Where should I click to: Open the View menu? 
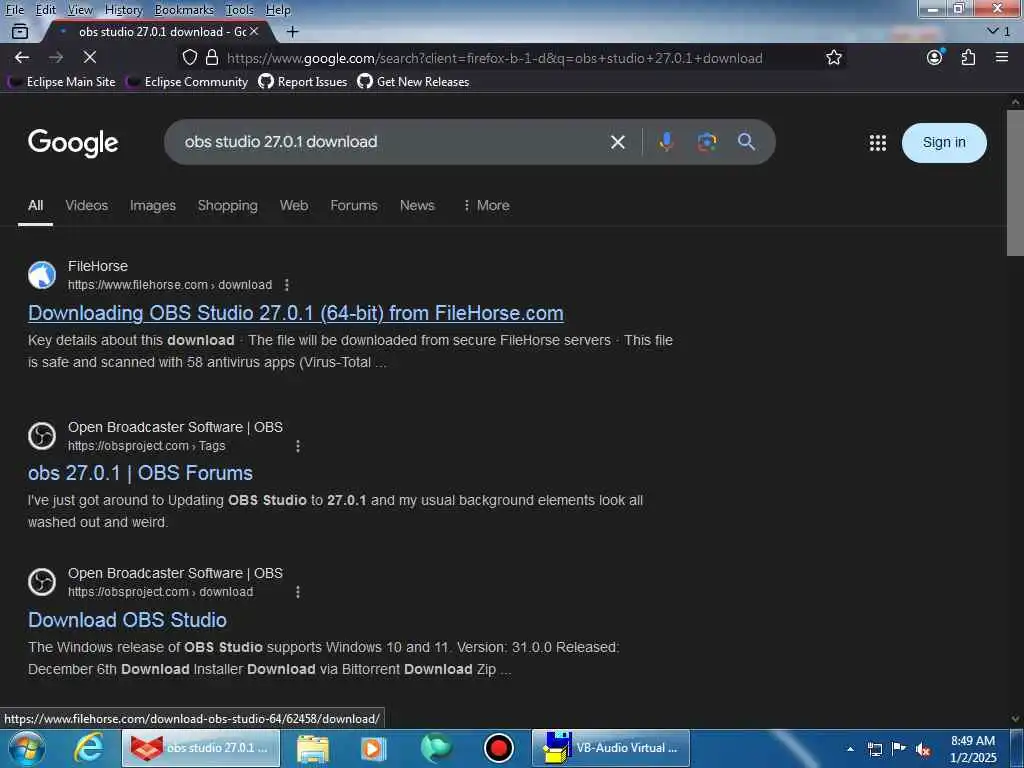80,10
